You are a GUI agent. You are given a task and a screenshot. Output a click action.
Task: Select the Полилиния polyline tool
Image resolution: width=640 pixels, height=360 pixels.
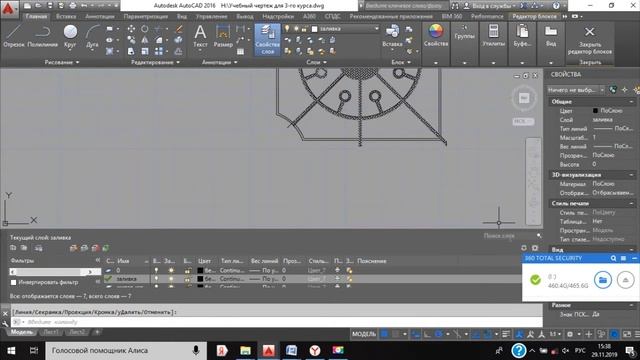coord(42,36)
